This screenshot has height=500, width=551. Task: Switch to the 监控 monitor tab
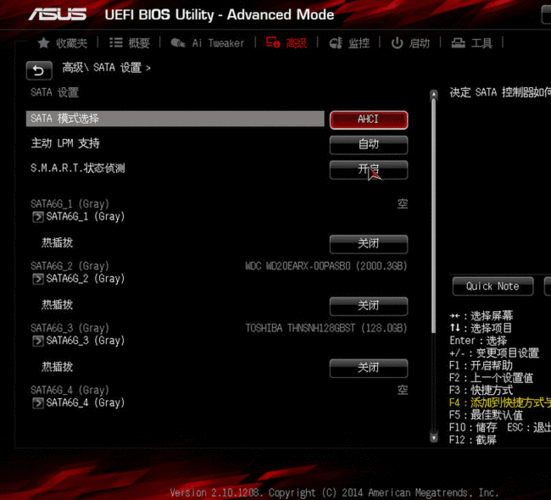(349, 43)
